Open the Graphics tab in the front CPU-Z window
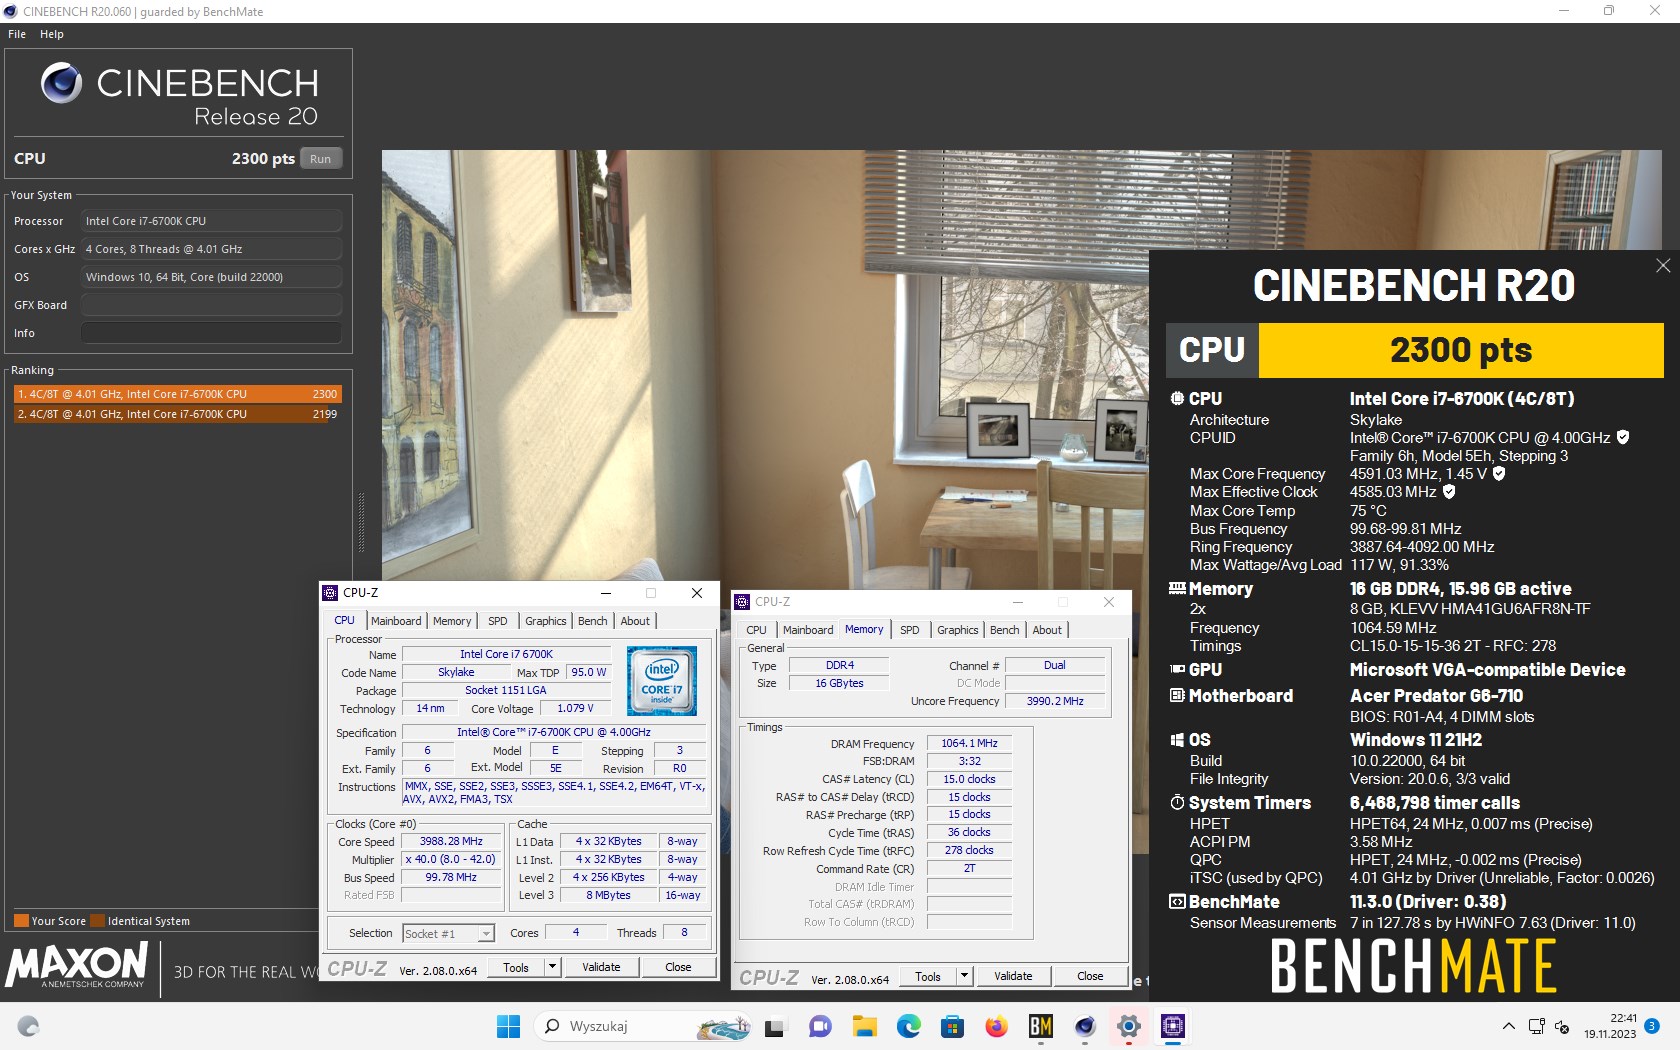The height and width of the screenshot is (1050, 1680). pyautogui.click(x=546, y=621)
